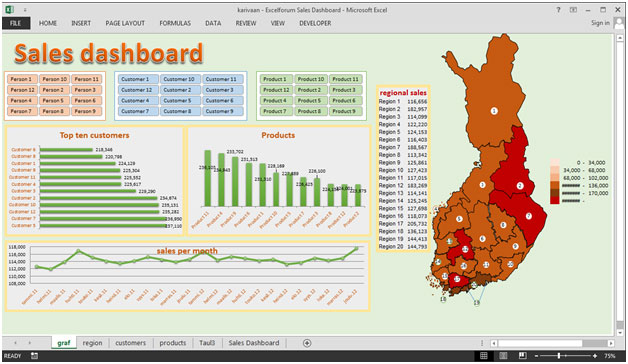
Task: Click the horizontal scrollbar thumb
Action: [540, 343]
